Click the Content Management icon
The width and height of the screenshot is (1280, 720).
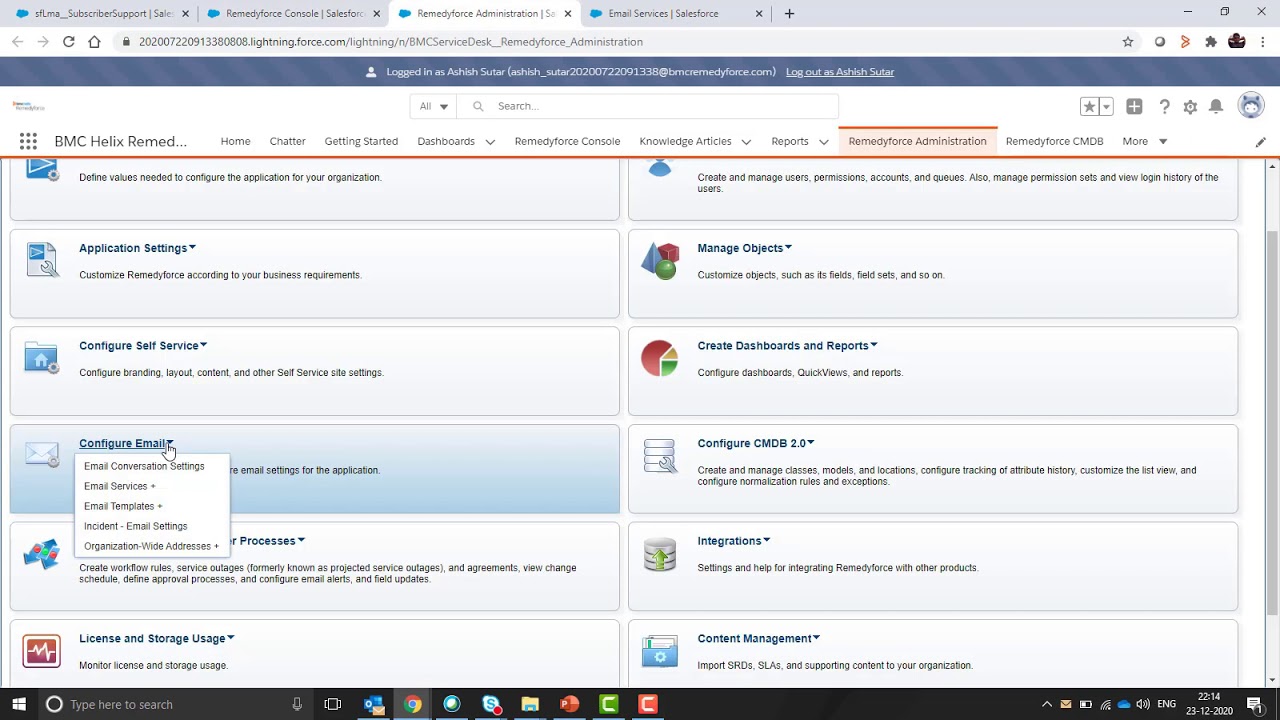[x=660, y=651]
